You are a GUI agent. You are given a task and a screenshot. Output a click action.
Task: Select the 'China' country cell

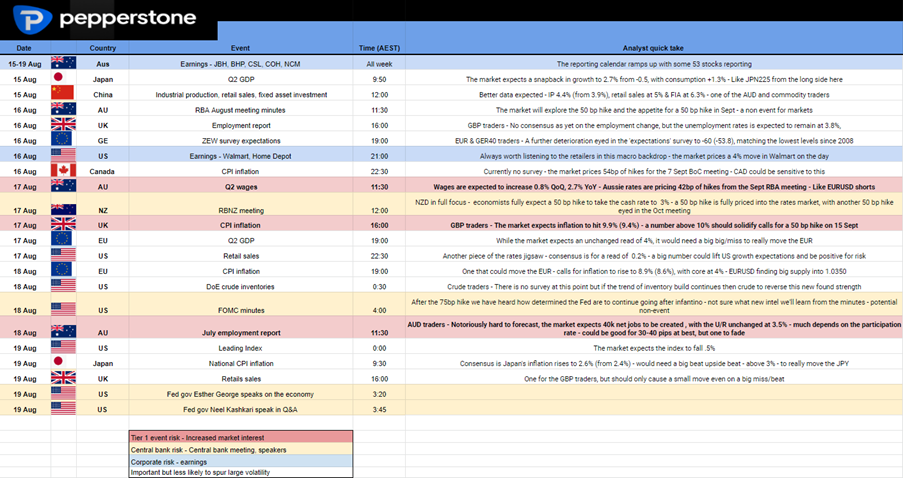coord(103,94)
